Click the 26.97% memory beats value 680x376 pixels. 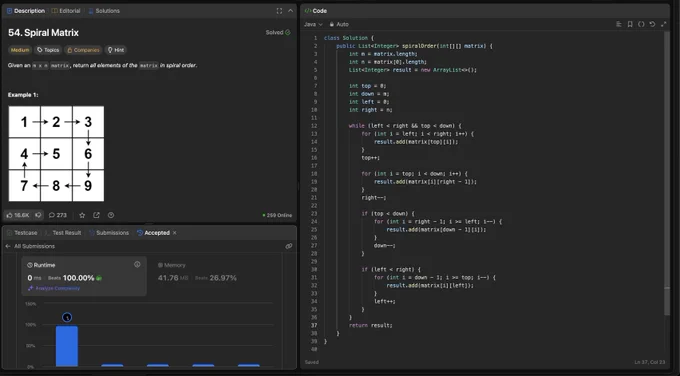pos(223,278)
